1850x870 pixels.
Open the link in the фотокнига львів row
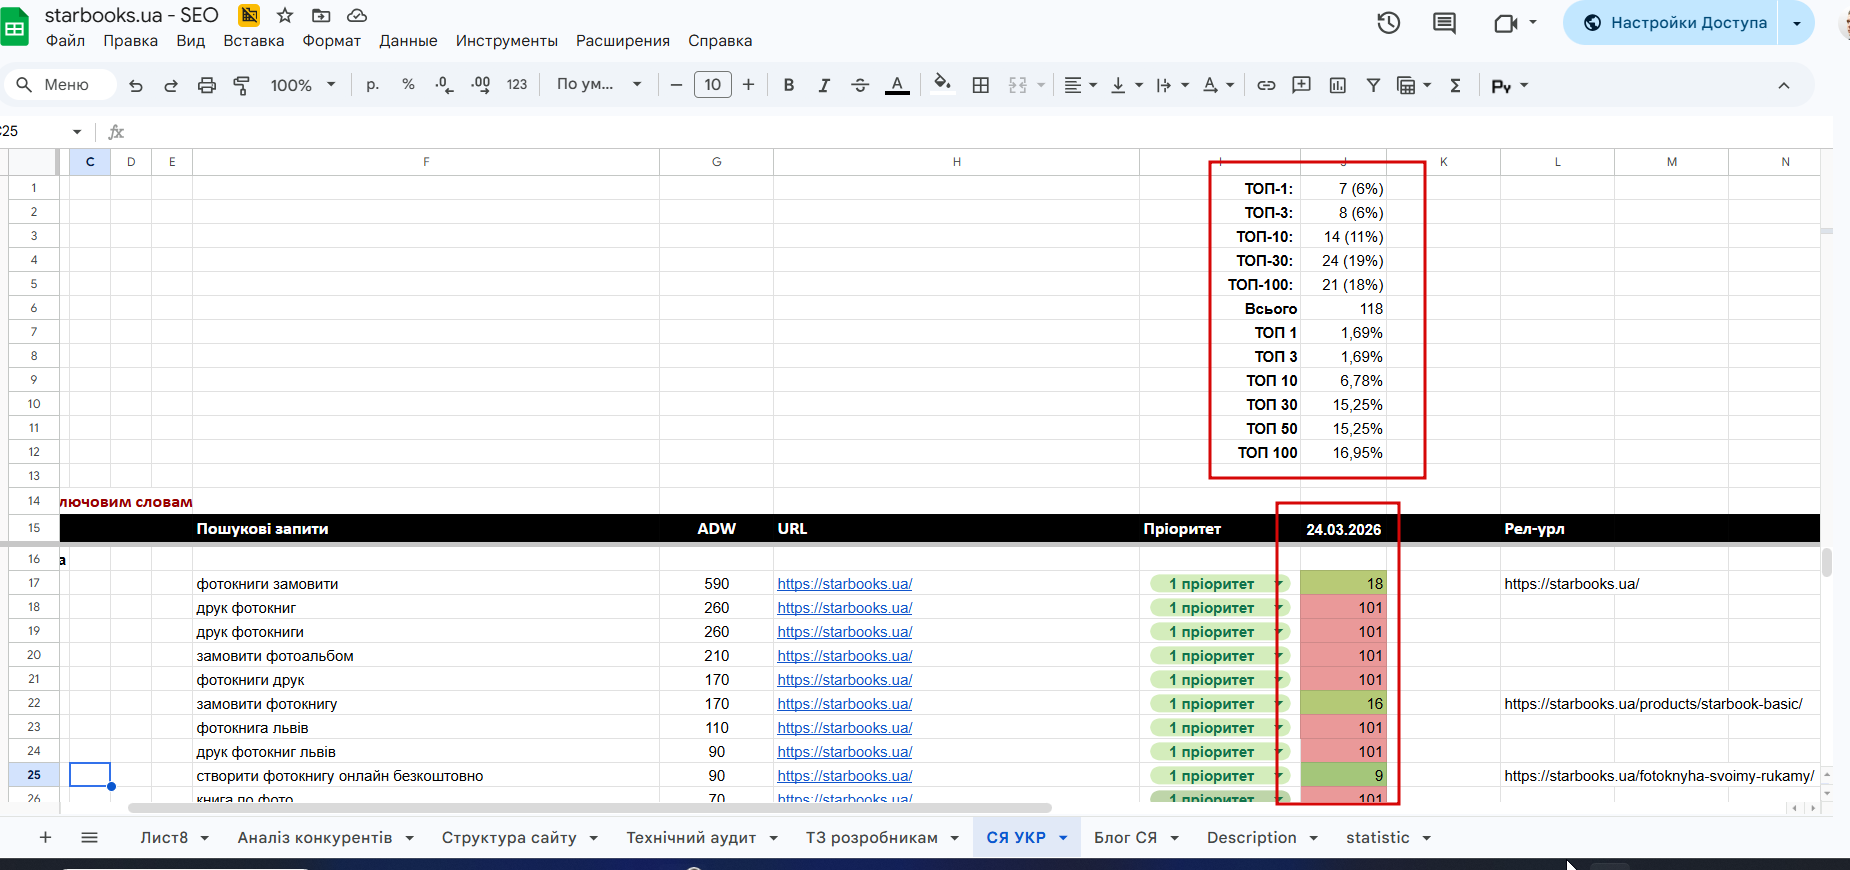point(845,728)
